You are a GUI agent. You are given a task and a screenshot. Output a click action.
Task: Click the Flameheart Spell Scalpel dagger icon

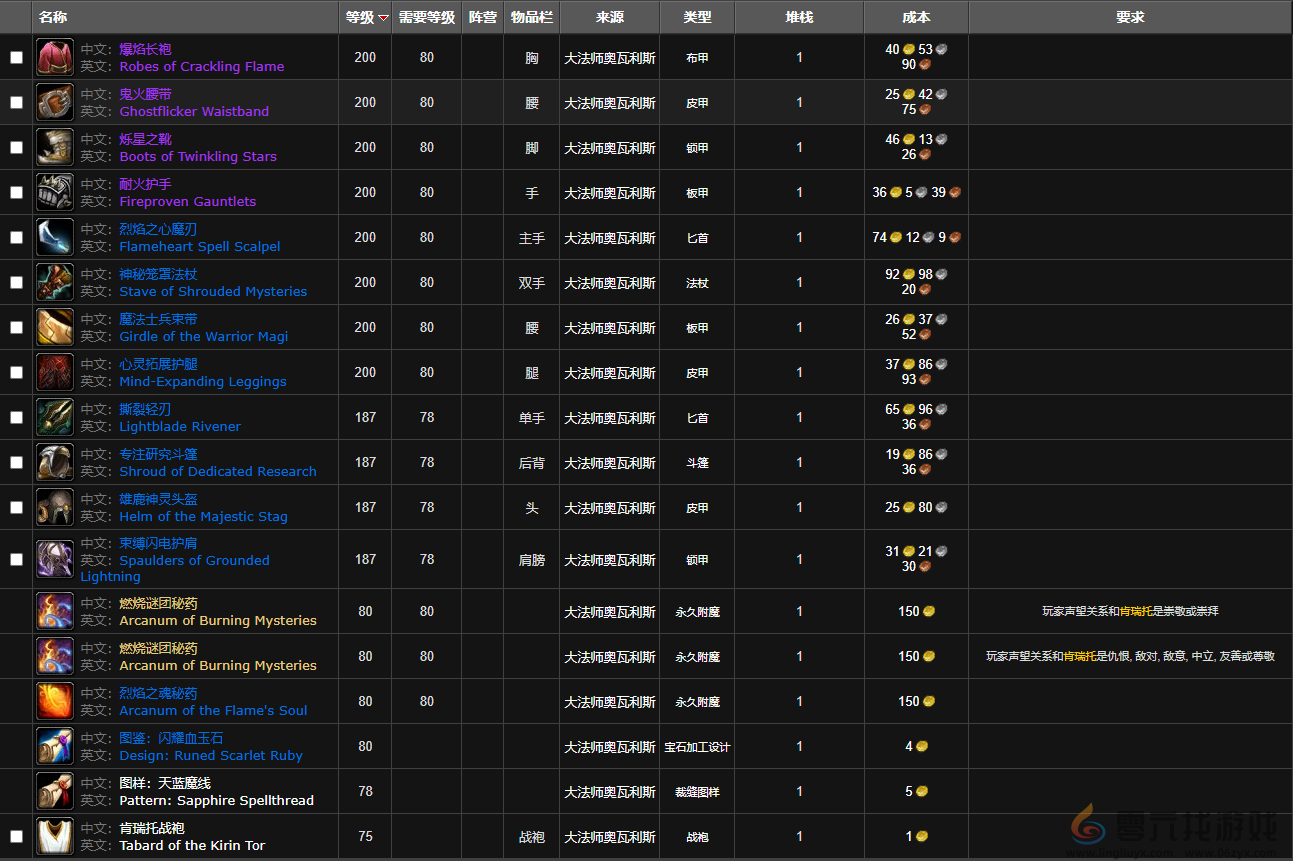pyautogui.click(x=55, y=237)
